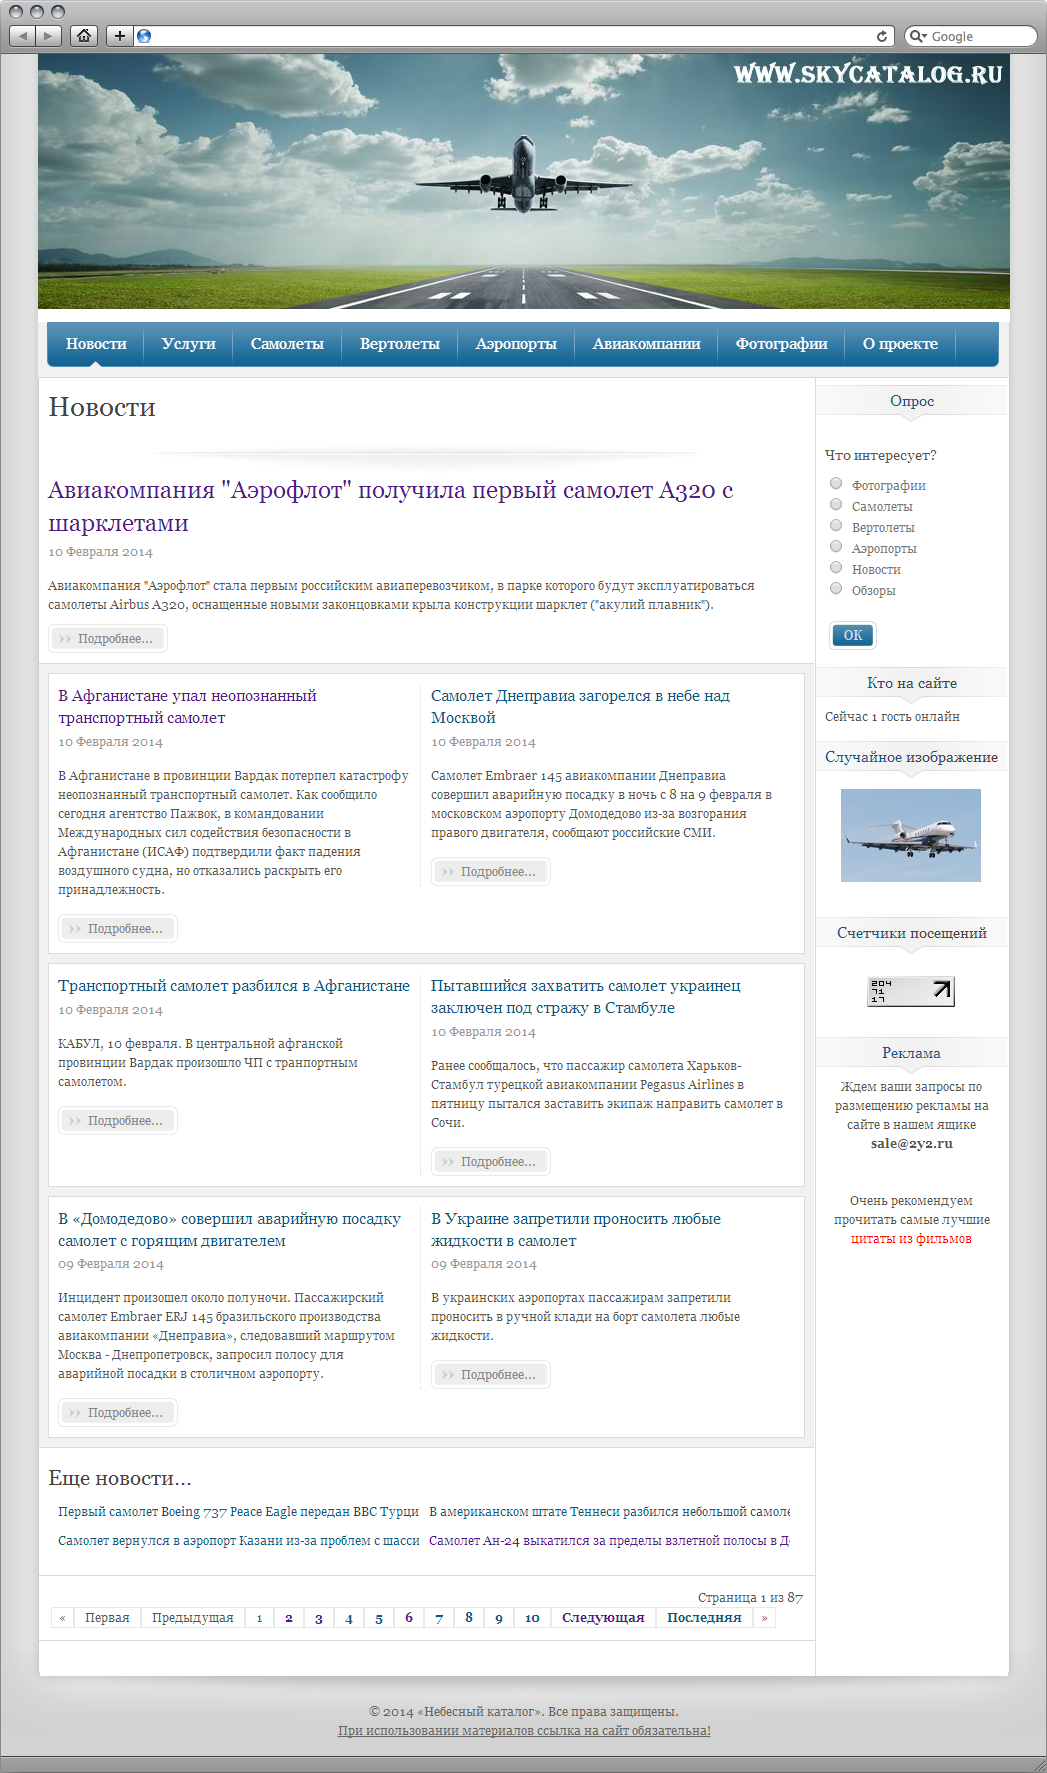The width and height of the screenshot is (1047, 1773).
Task: Open headline 'В Афганистане упал неопознанный транспортный самолет'
Action: pyautogui.click(x=187, y=706)
